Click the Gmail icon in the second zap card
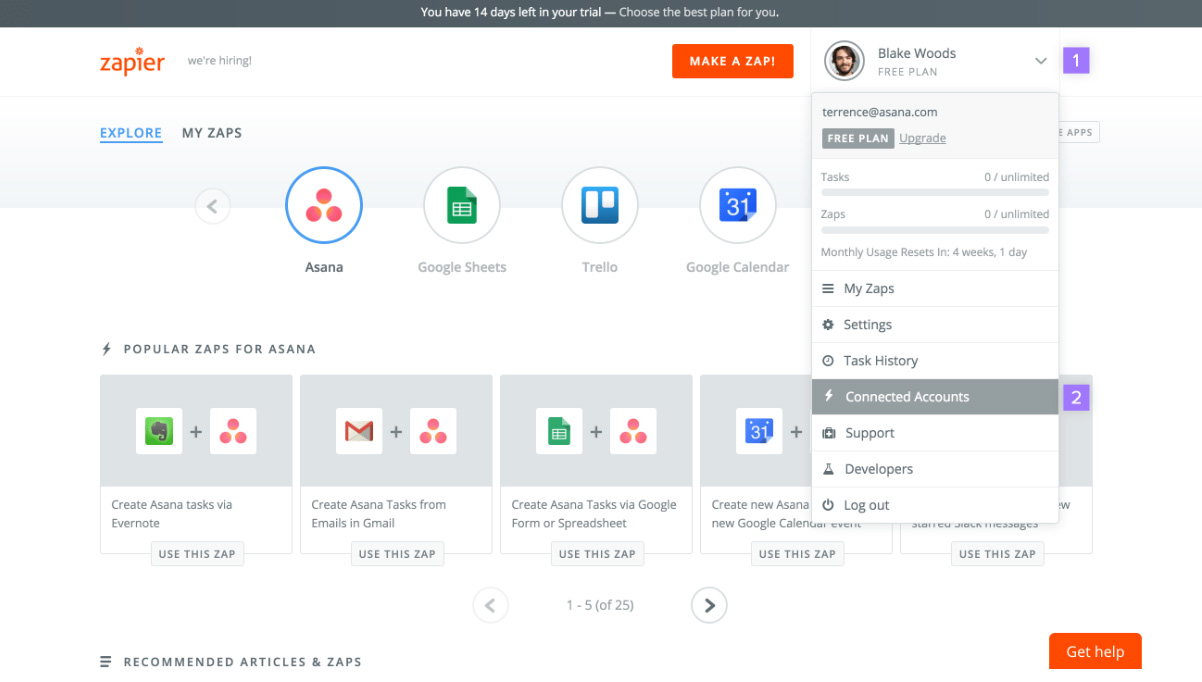Image resolution: width=1202 pixels, height=682 pixels. 359,431
